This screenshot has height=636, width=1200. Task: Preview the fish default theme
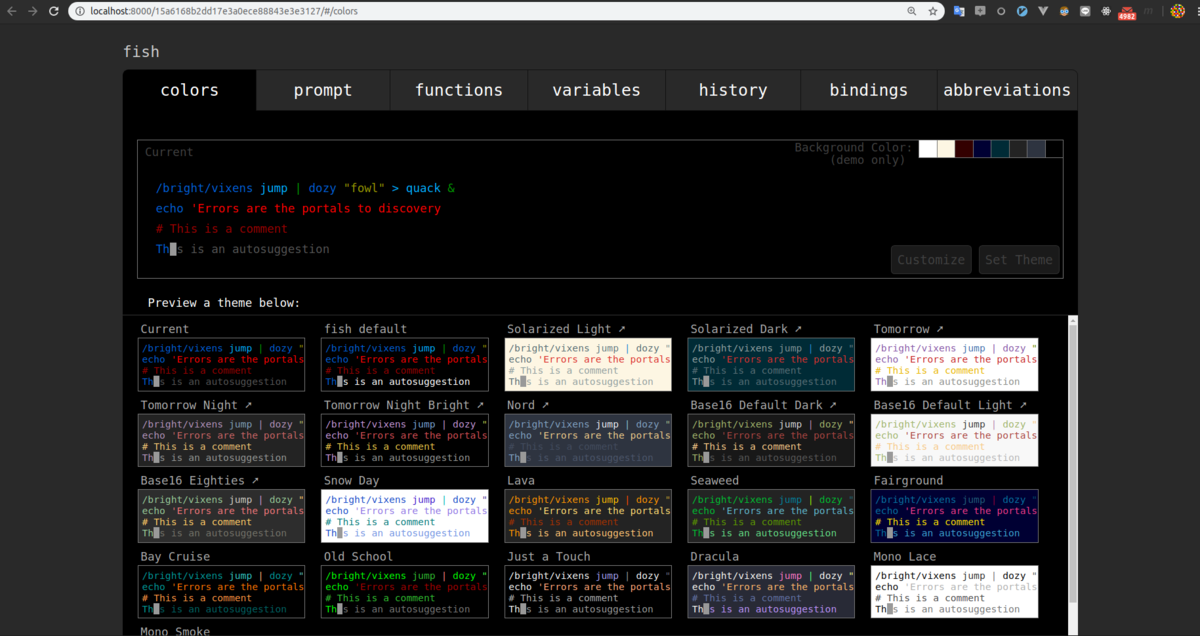404,364
